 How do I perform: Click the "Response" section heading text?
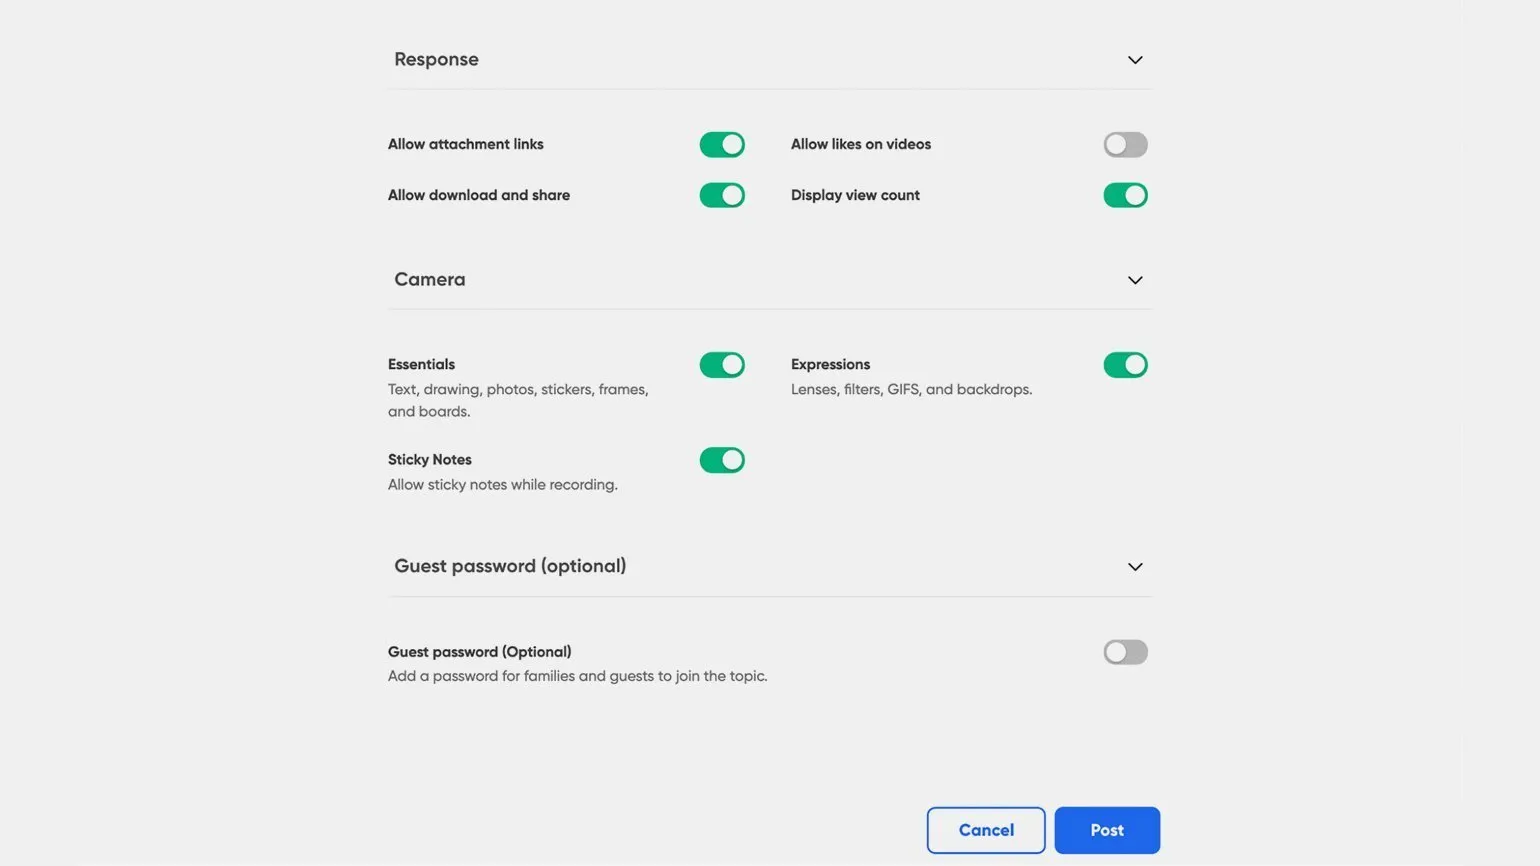point(436,59)
